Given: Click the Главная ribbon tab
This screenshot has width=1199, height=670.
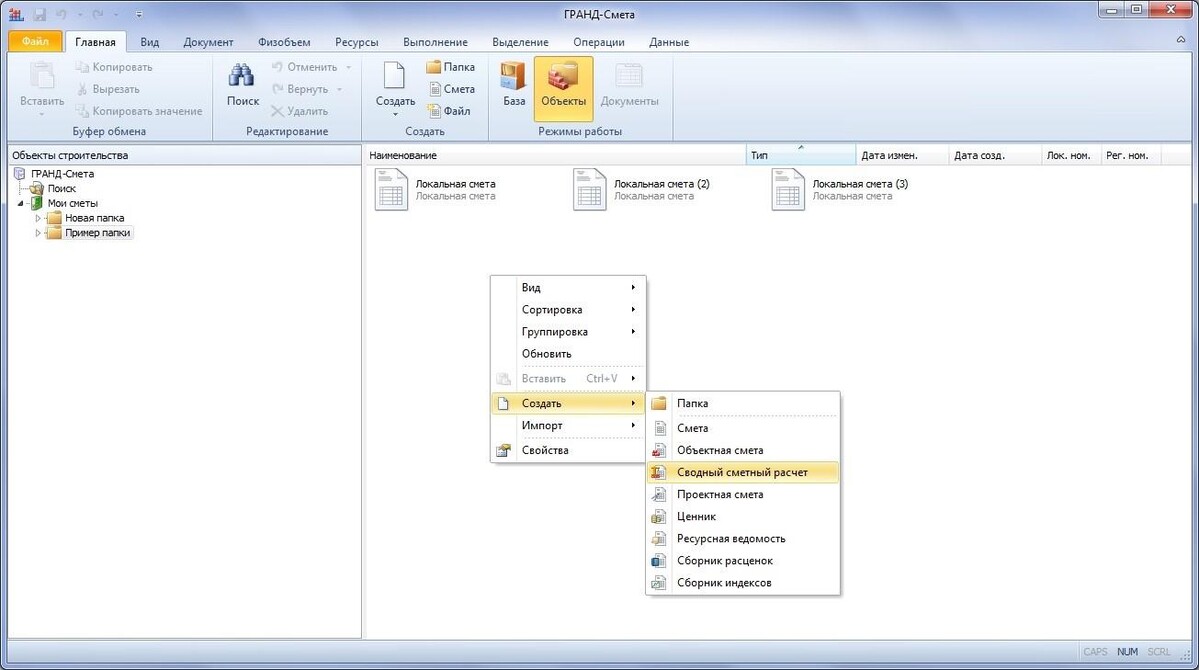Looking at the screenshot, I should tap(95, 42).
